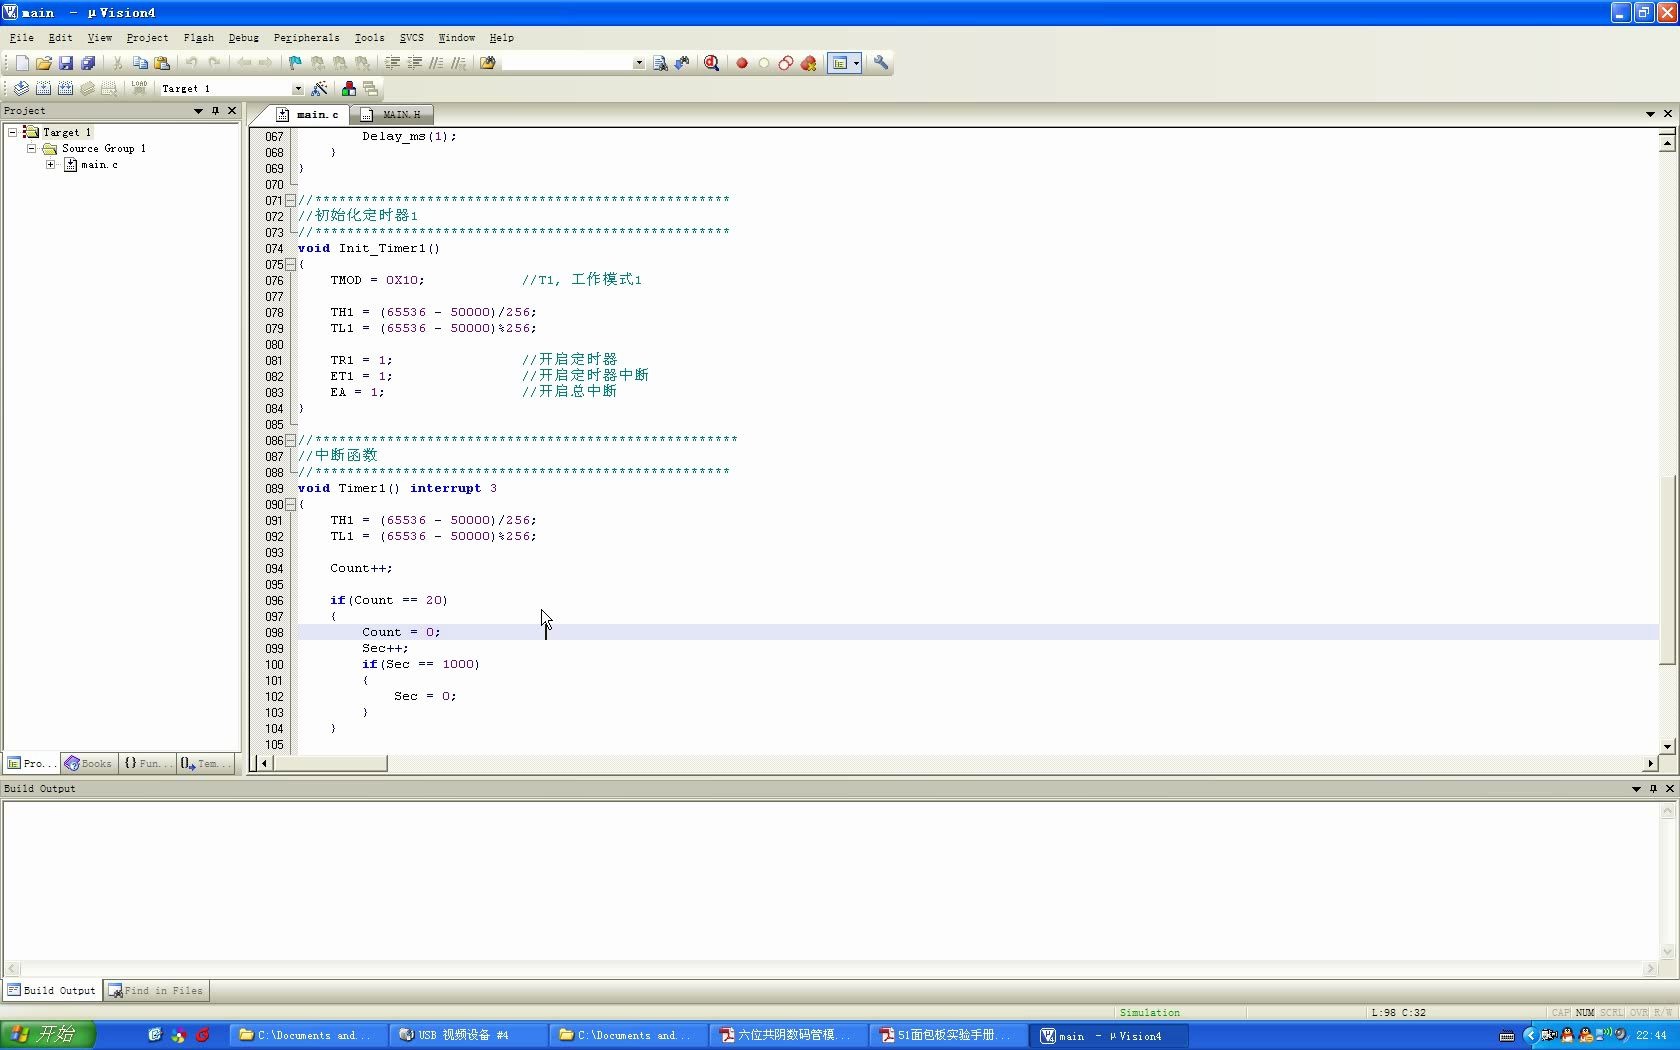This screenshot has width=1680, height=1050.
Task: Open Configuration with the wrench icon
Action: coord(881,63)
